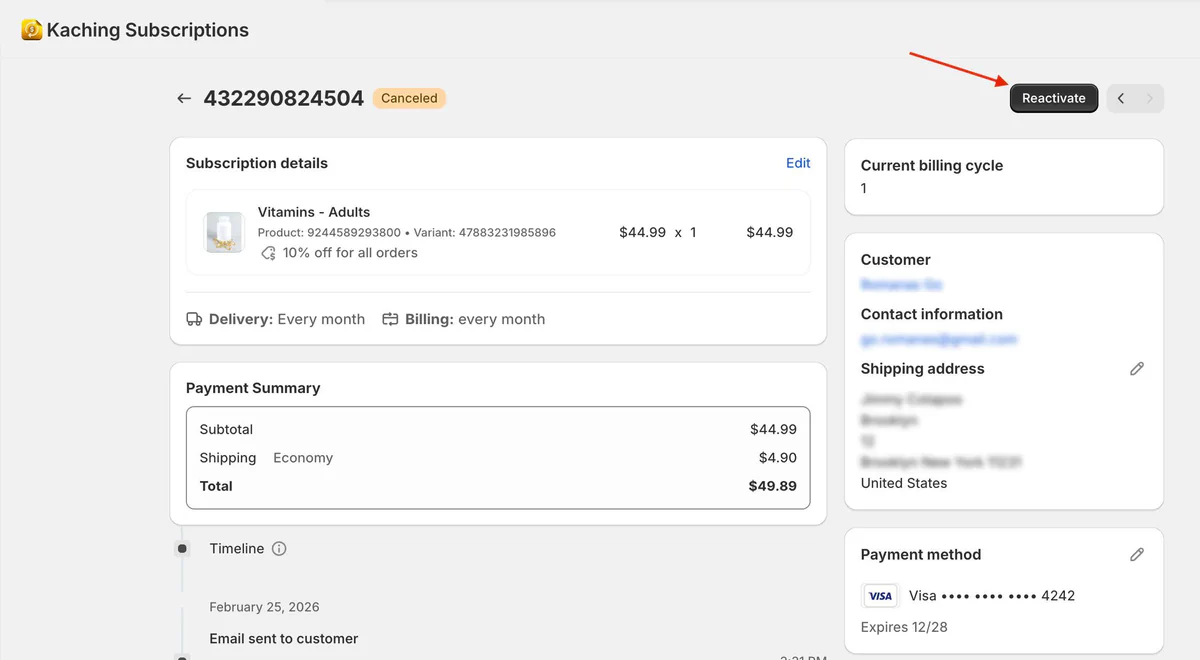This screenshot has height=660, width=1200.
Task: Click the Customer heading
Action: click(x=896, y=260)
